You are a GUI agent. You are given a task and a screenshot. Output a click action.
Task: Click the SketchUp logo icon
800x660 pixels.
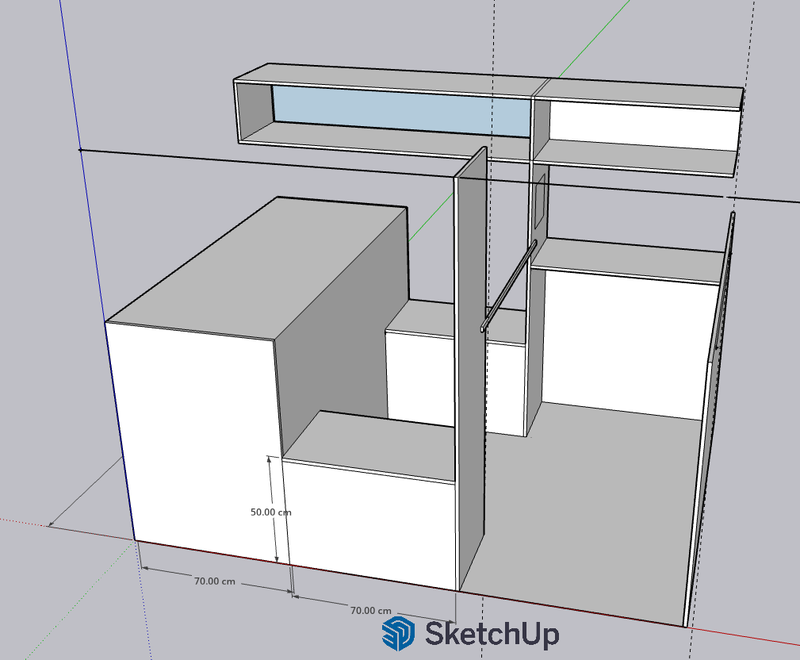pyautogui.click(x=400, y=633)
